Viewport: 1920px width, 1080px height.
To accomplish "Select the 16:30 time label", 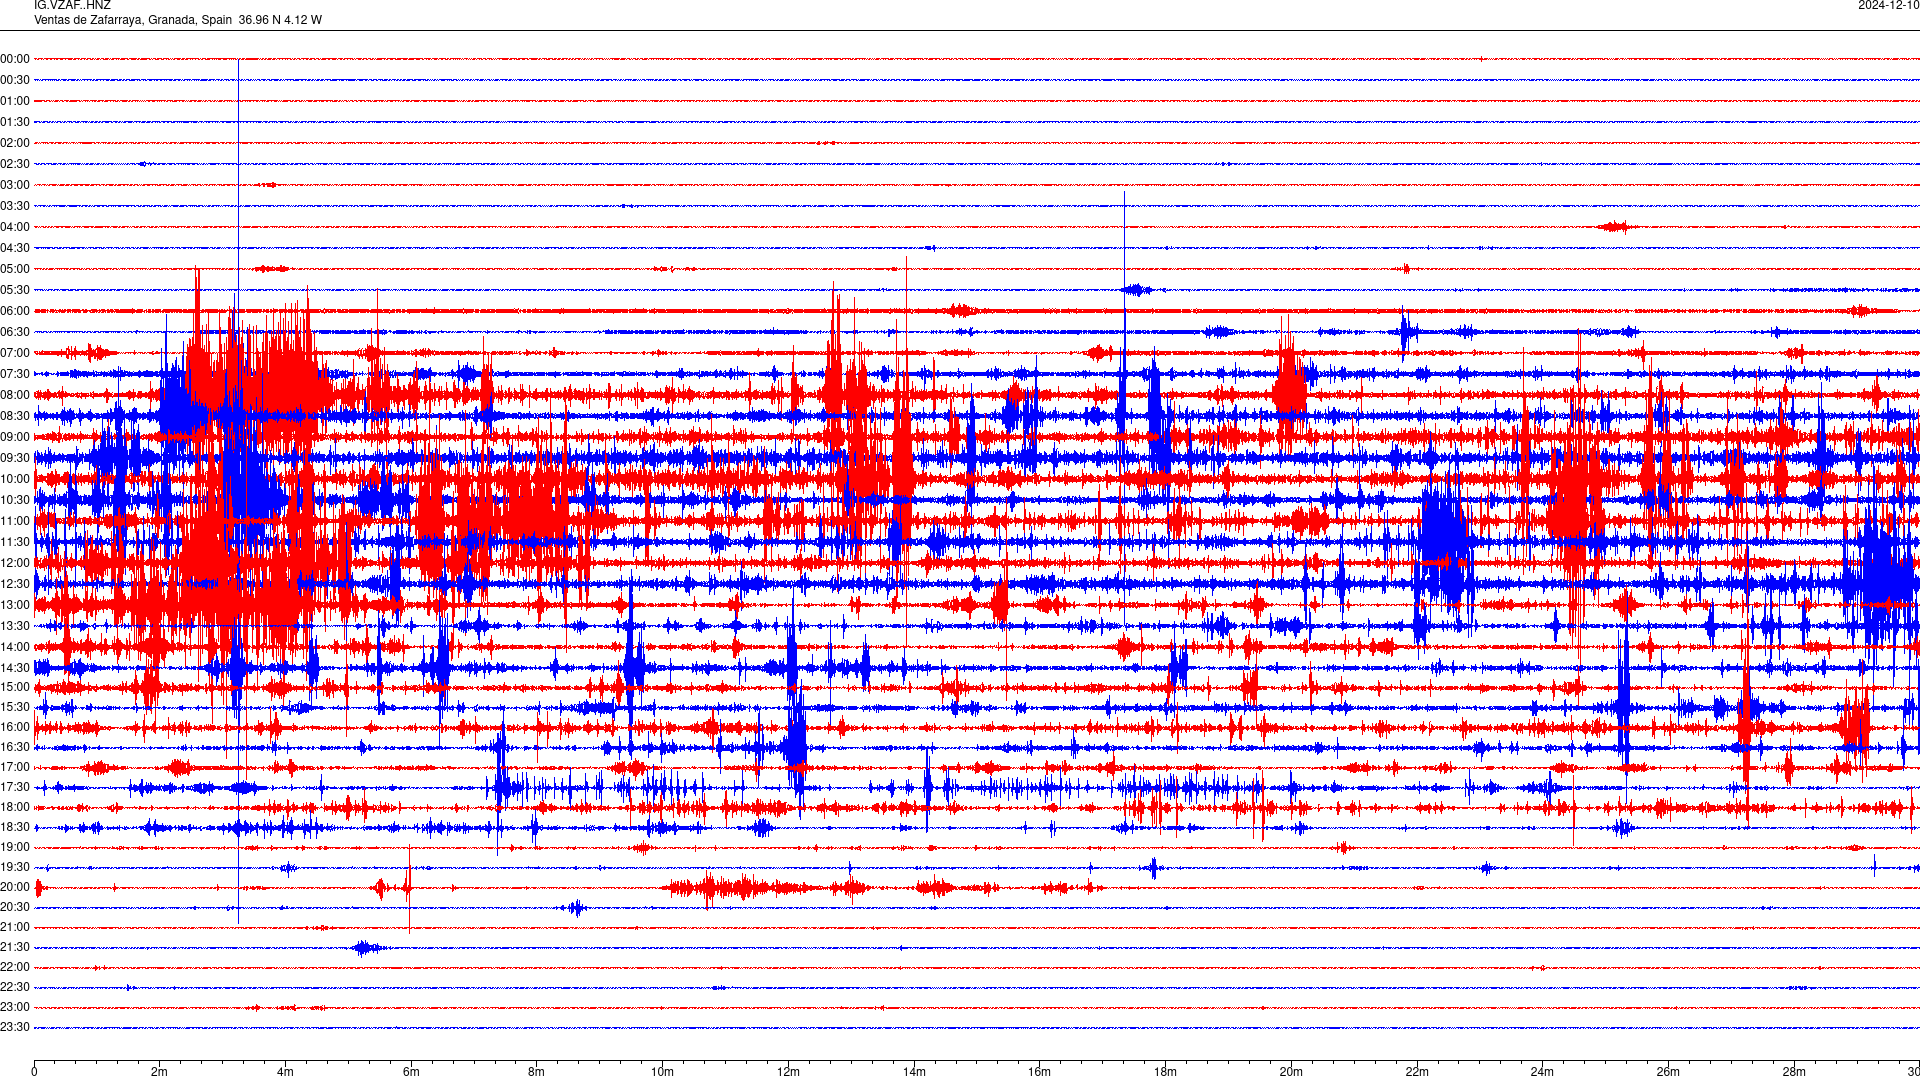I will (15, 747).
